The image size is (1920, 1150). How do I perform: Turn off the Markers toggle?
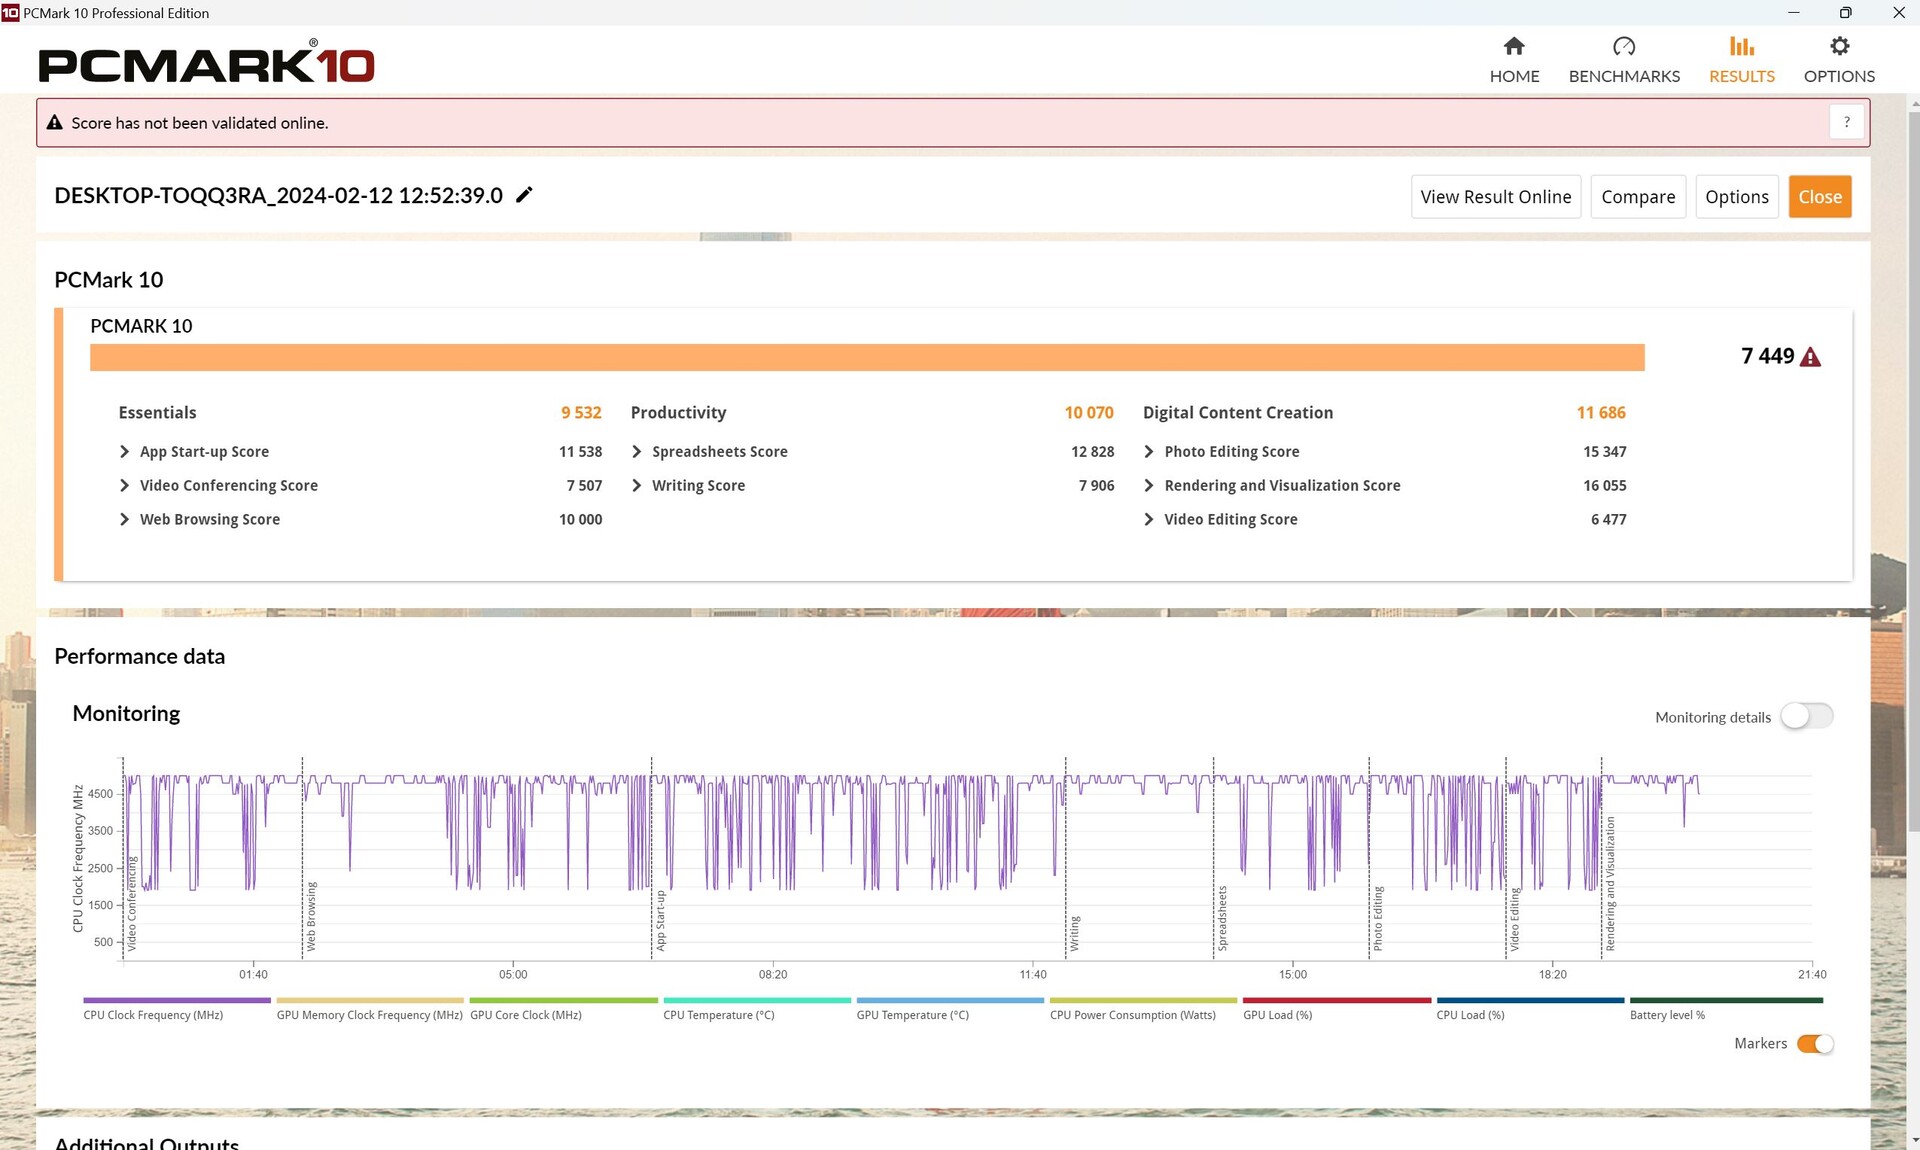1814,1043
